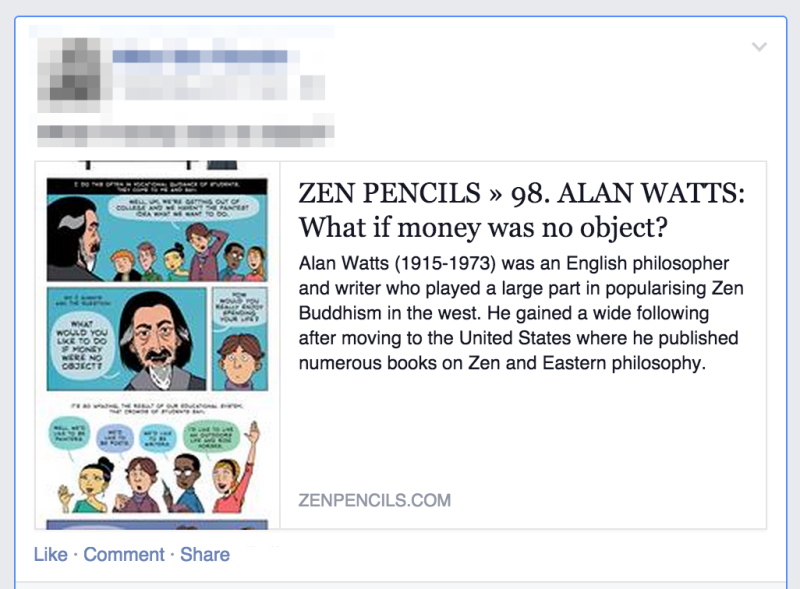Click the brown-haired boy panel in the comic
Screen dimensions: 800x589
pos(239,340)
